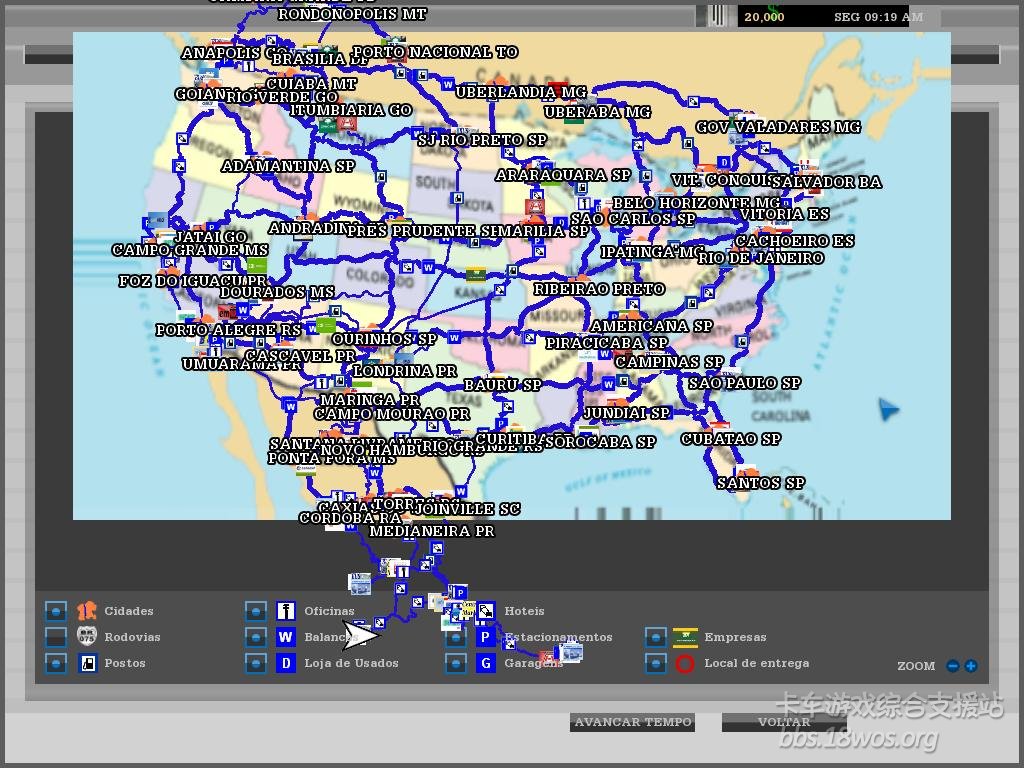1024x768 pixels.
Task: Click the SAO PAULO SP city label
Action: coord(744,383)
